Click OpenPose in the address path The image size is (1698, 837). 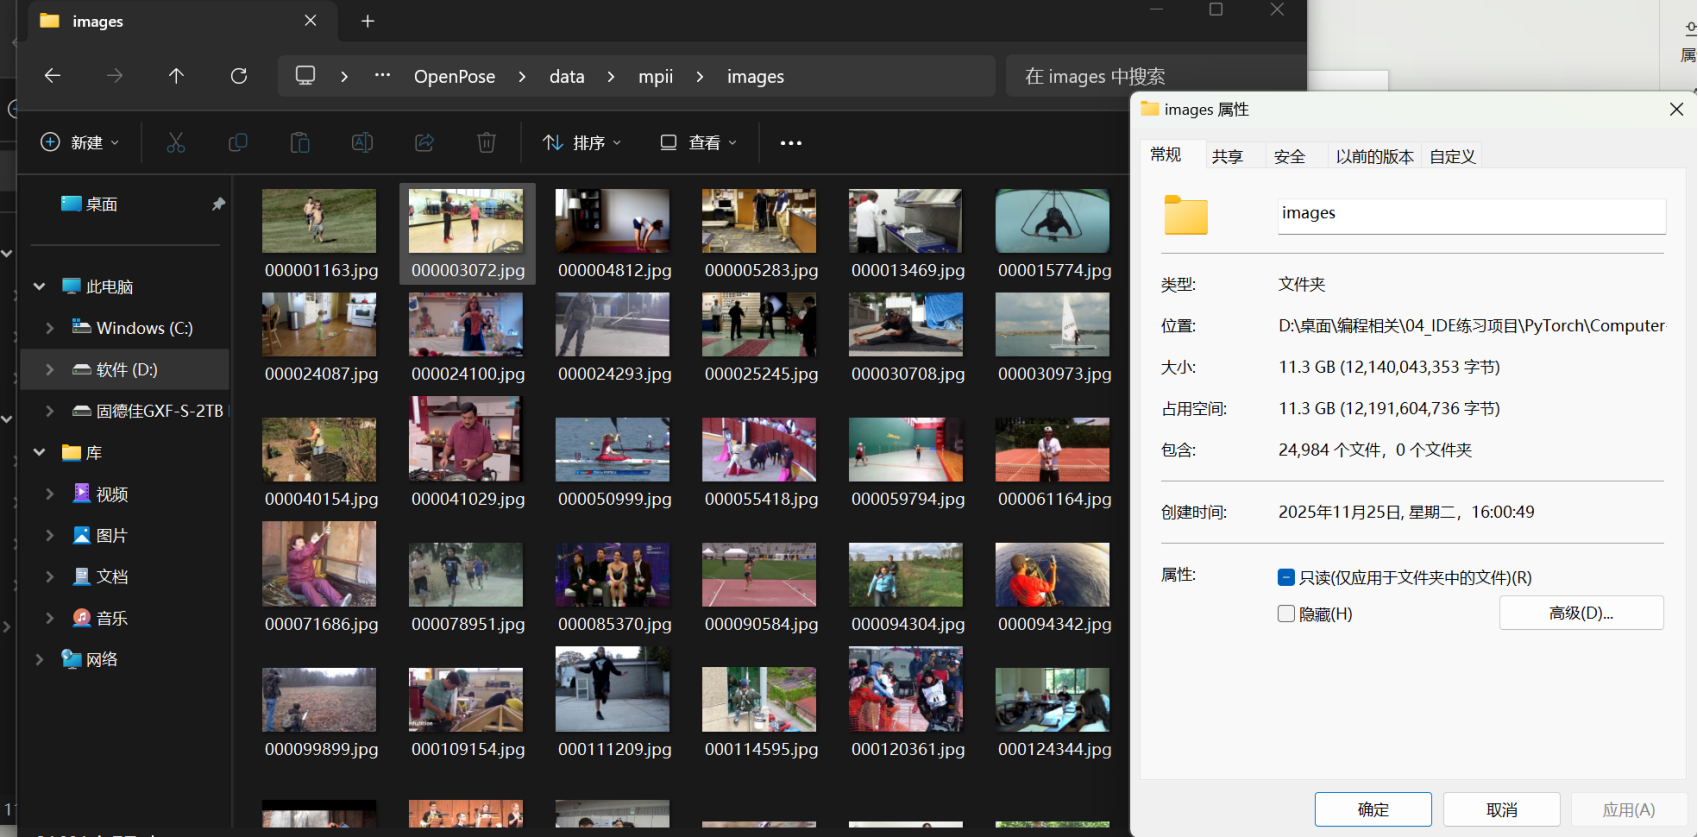tap(455, 77)
